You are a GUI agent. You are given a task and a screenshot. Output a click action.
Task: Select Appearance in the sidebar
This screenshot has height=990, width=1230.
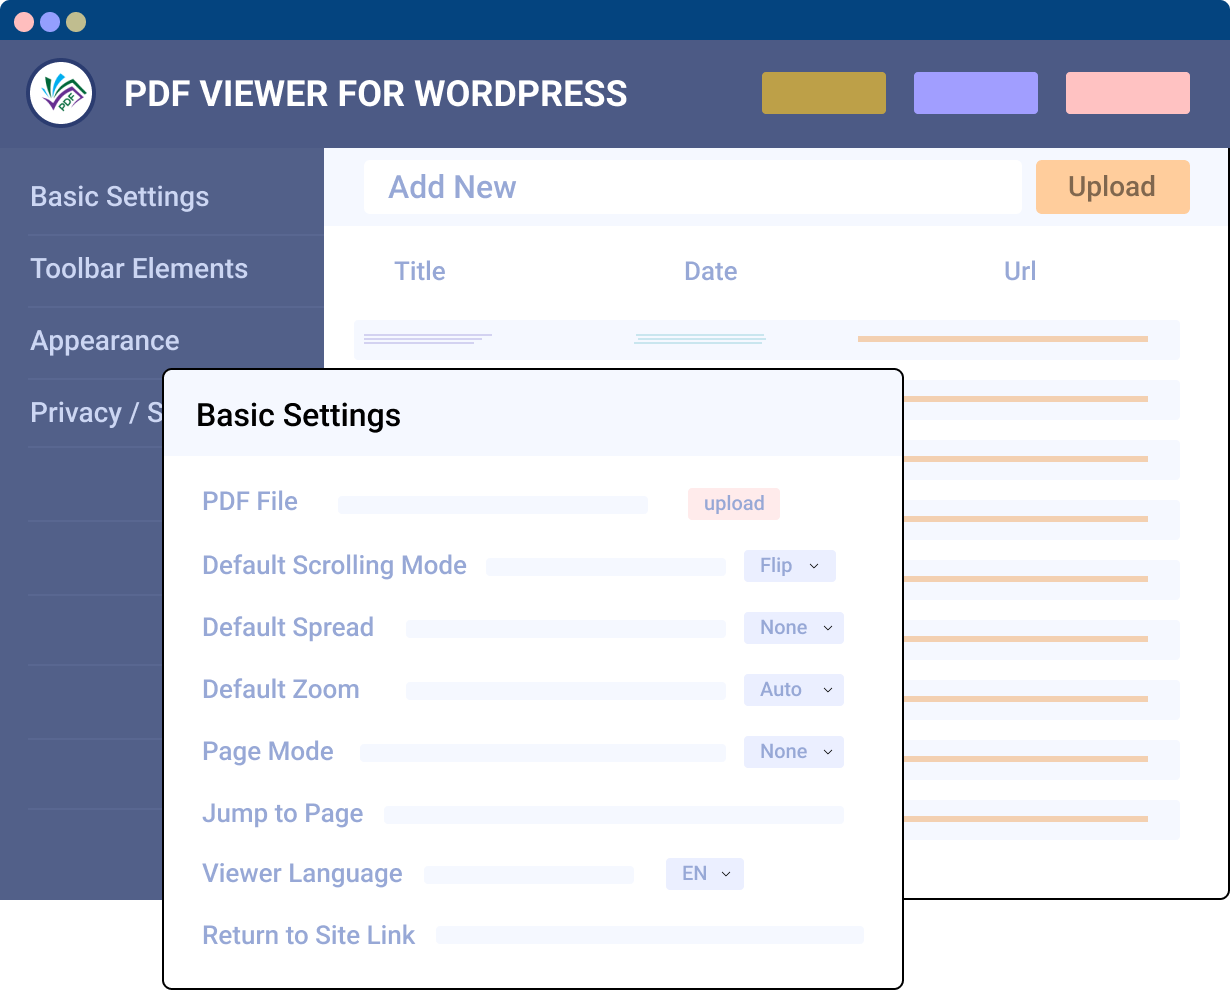point(105,341)
